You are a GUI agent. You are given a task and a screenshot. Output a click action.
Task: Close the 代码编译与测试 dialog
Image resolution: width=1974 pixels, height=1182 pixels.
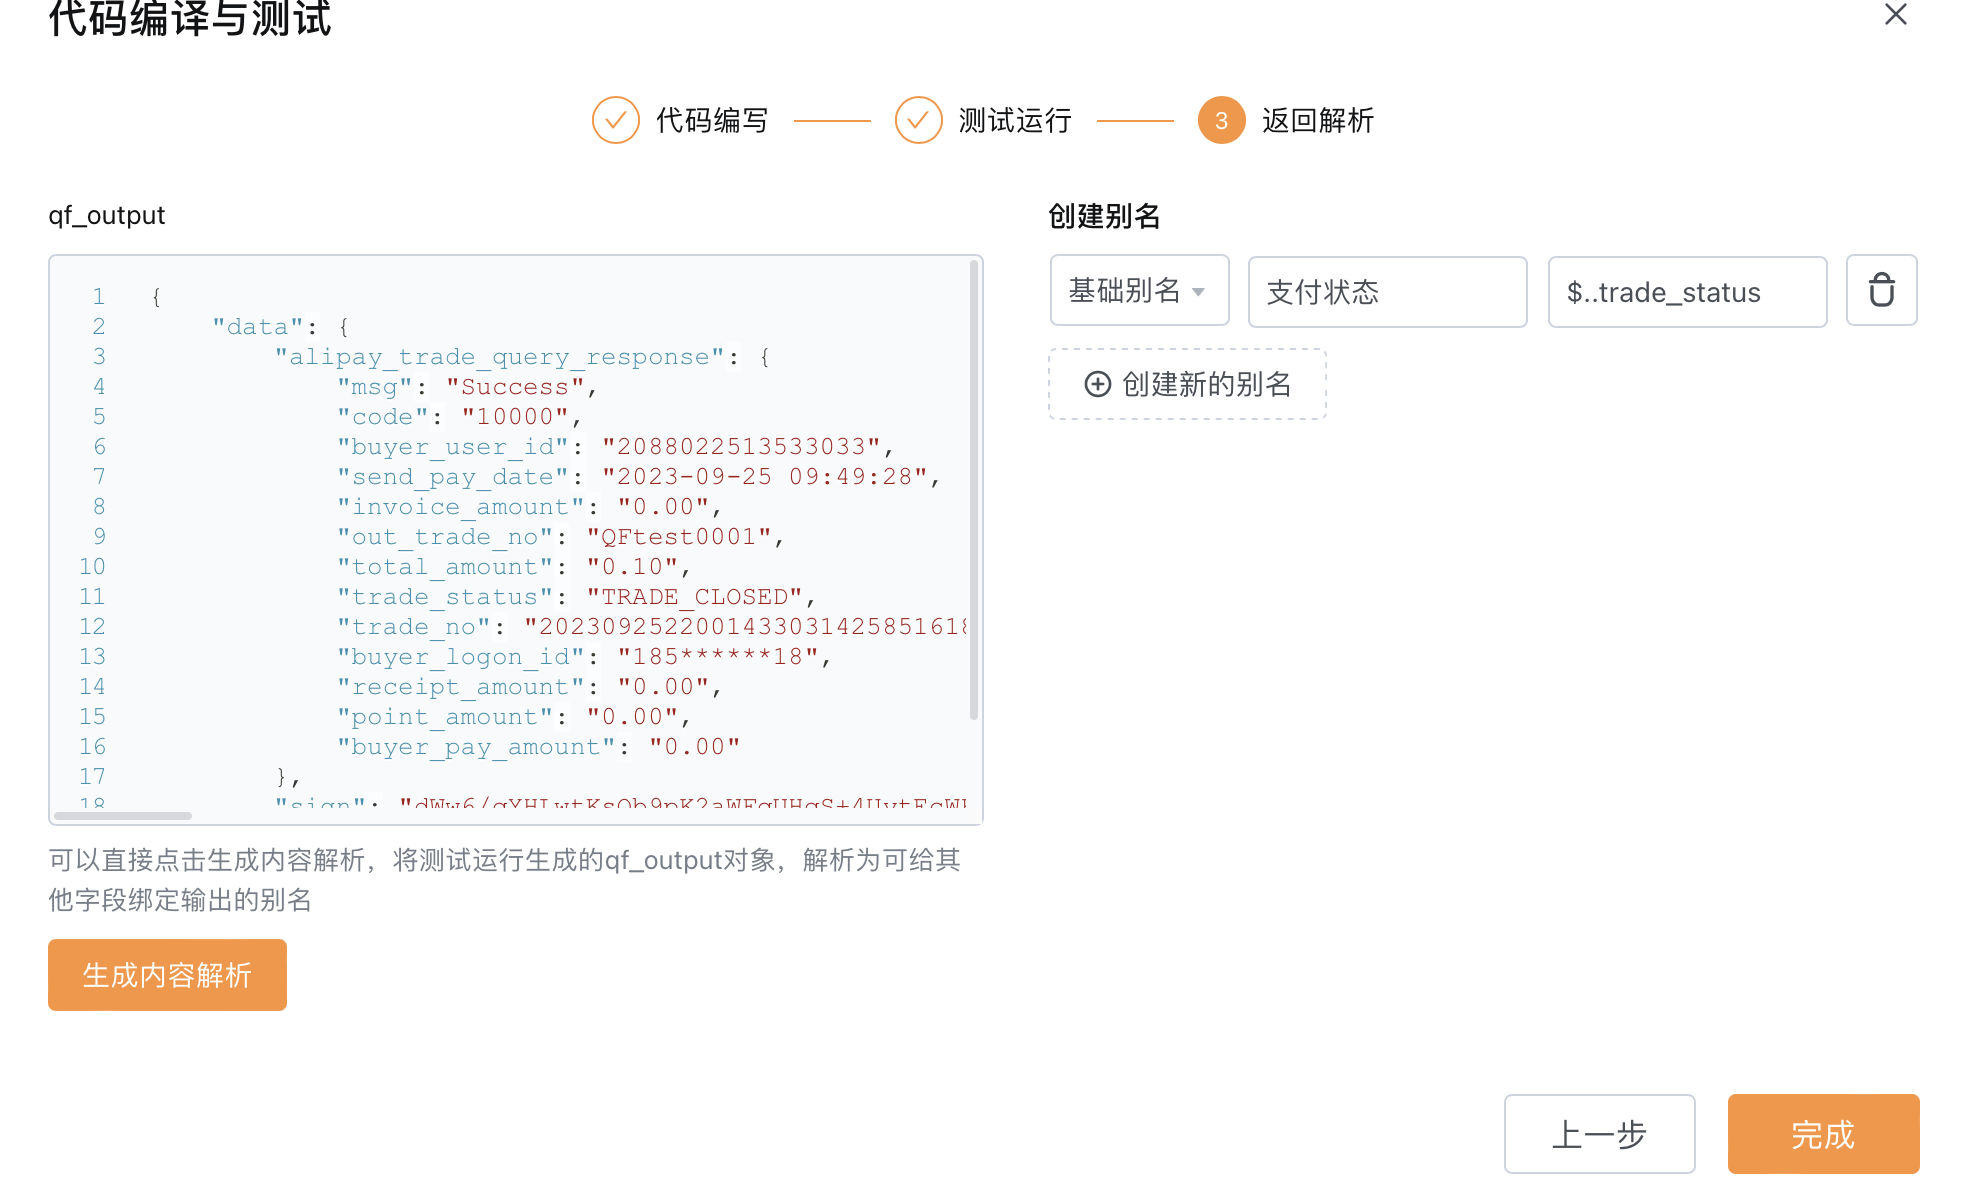point(1895,14)
